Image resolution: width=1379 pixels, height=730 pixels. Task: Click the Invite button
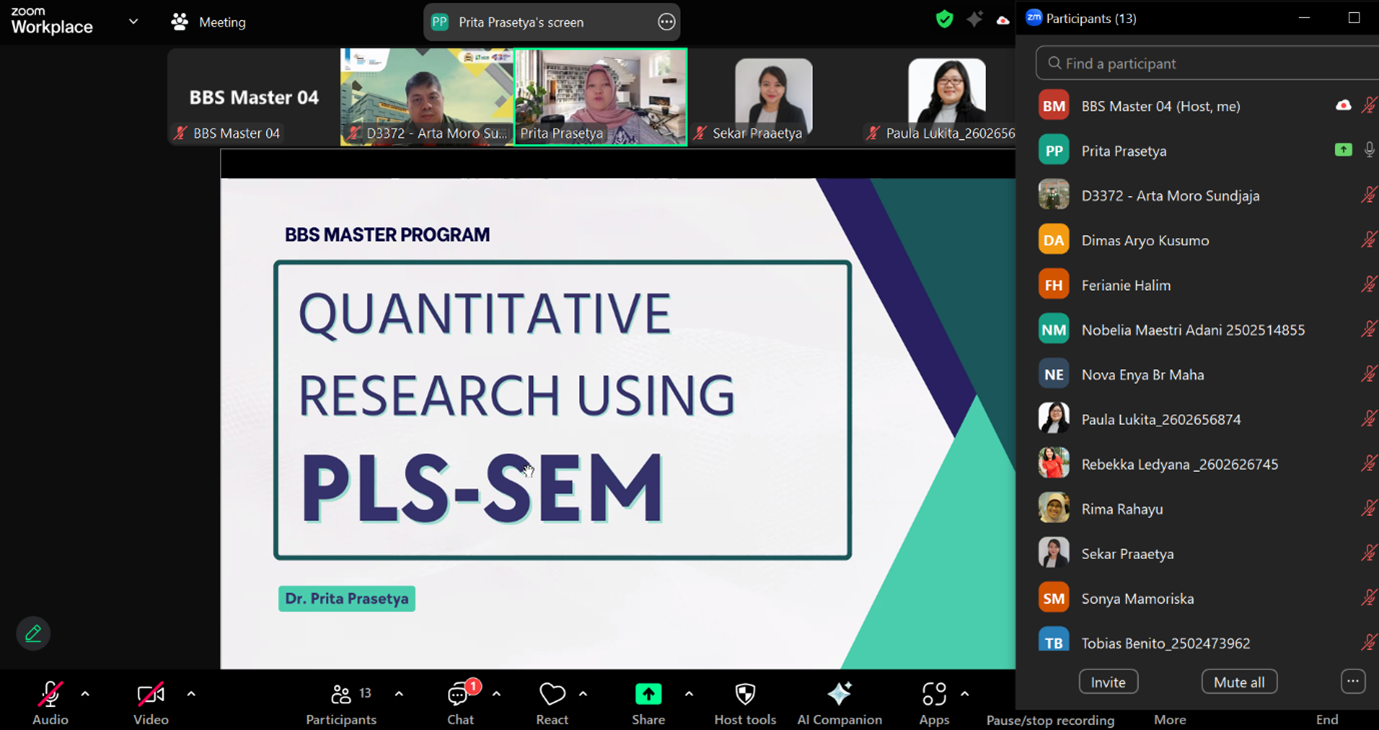point(1108,682)
